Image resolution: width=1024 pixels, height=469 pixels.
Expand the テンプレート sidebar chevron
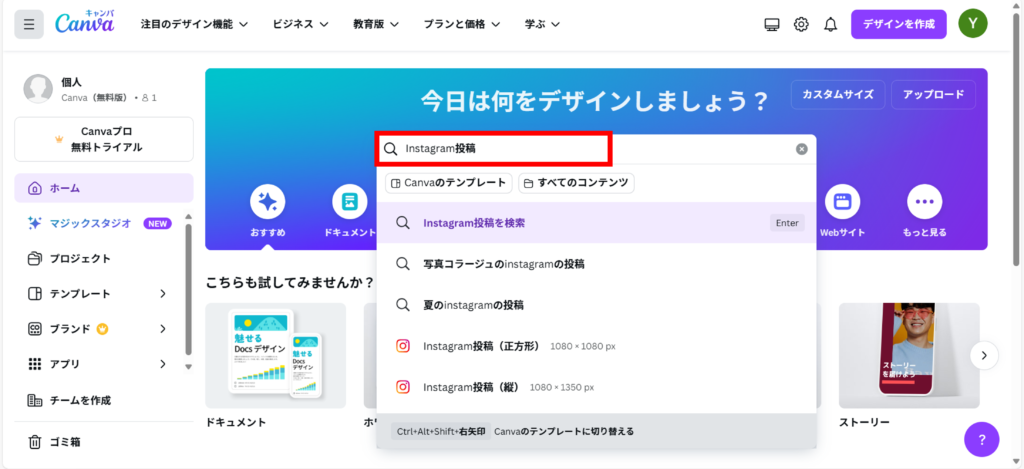coord(163,294)
